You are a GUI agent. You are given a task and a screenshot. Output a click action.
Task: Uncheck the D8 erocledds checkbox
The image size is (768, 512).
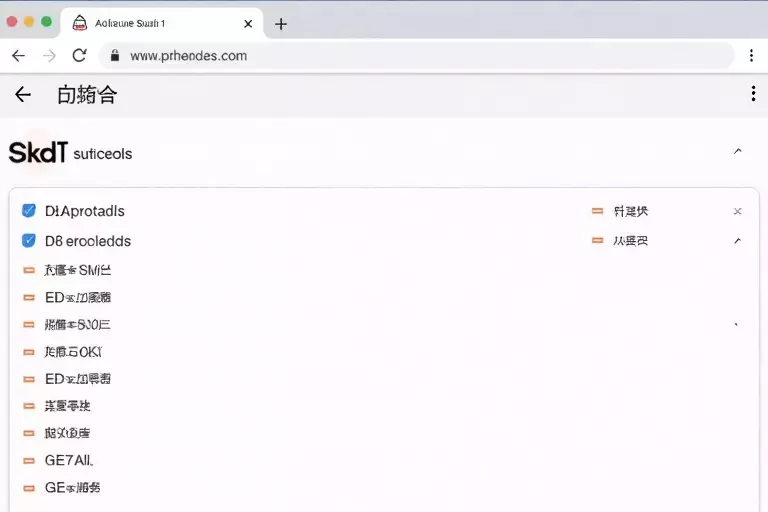tap(29, 241)
